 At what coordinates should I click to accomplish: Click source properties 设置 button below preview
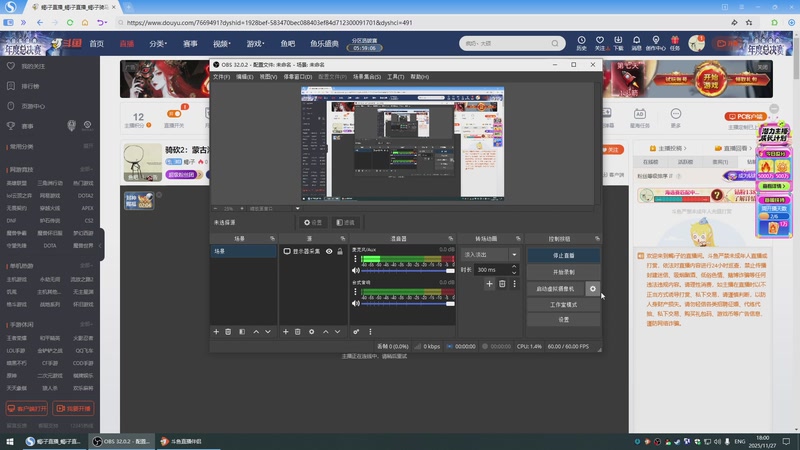pyautogui.click(x=313, y=222)
